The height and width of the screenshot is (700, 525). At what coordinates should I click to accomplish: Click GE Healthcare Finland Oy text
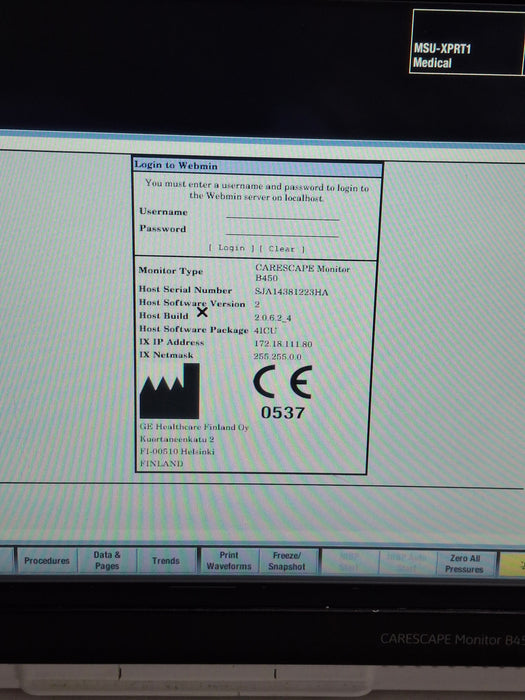pos(194,427)
